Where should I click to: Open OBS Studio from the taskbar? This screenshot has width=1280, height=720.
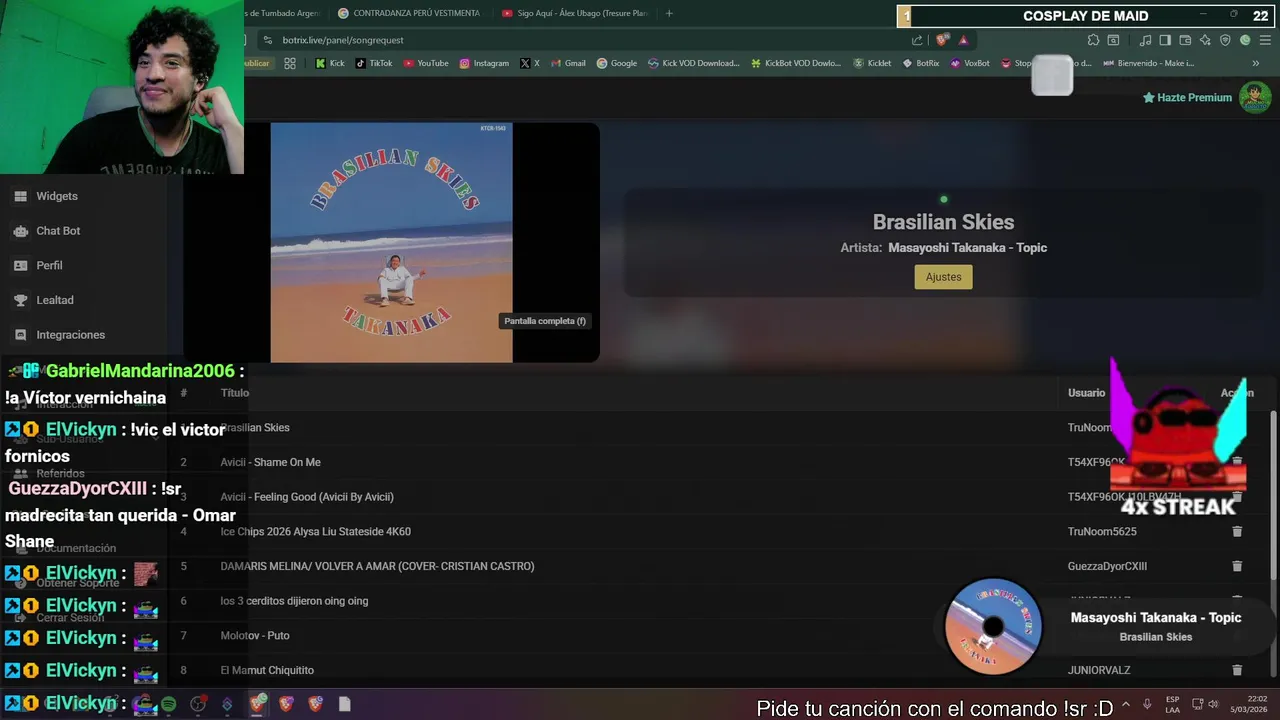(198, 704)
